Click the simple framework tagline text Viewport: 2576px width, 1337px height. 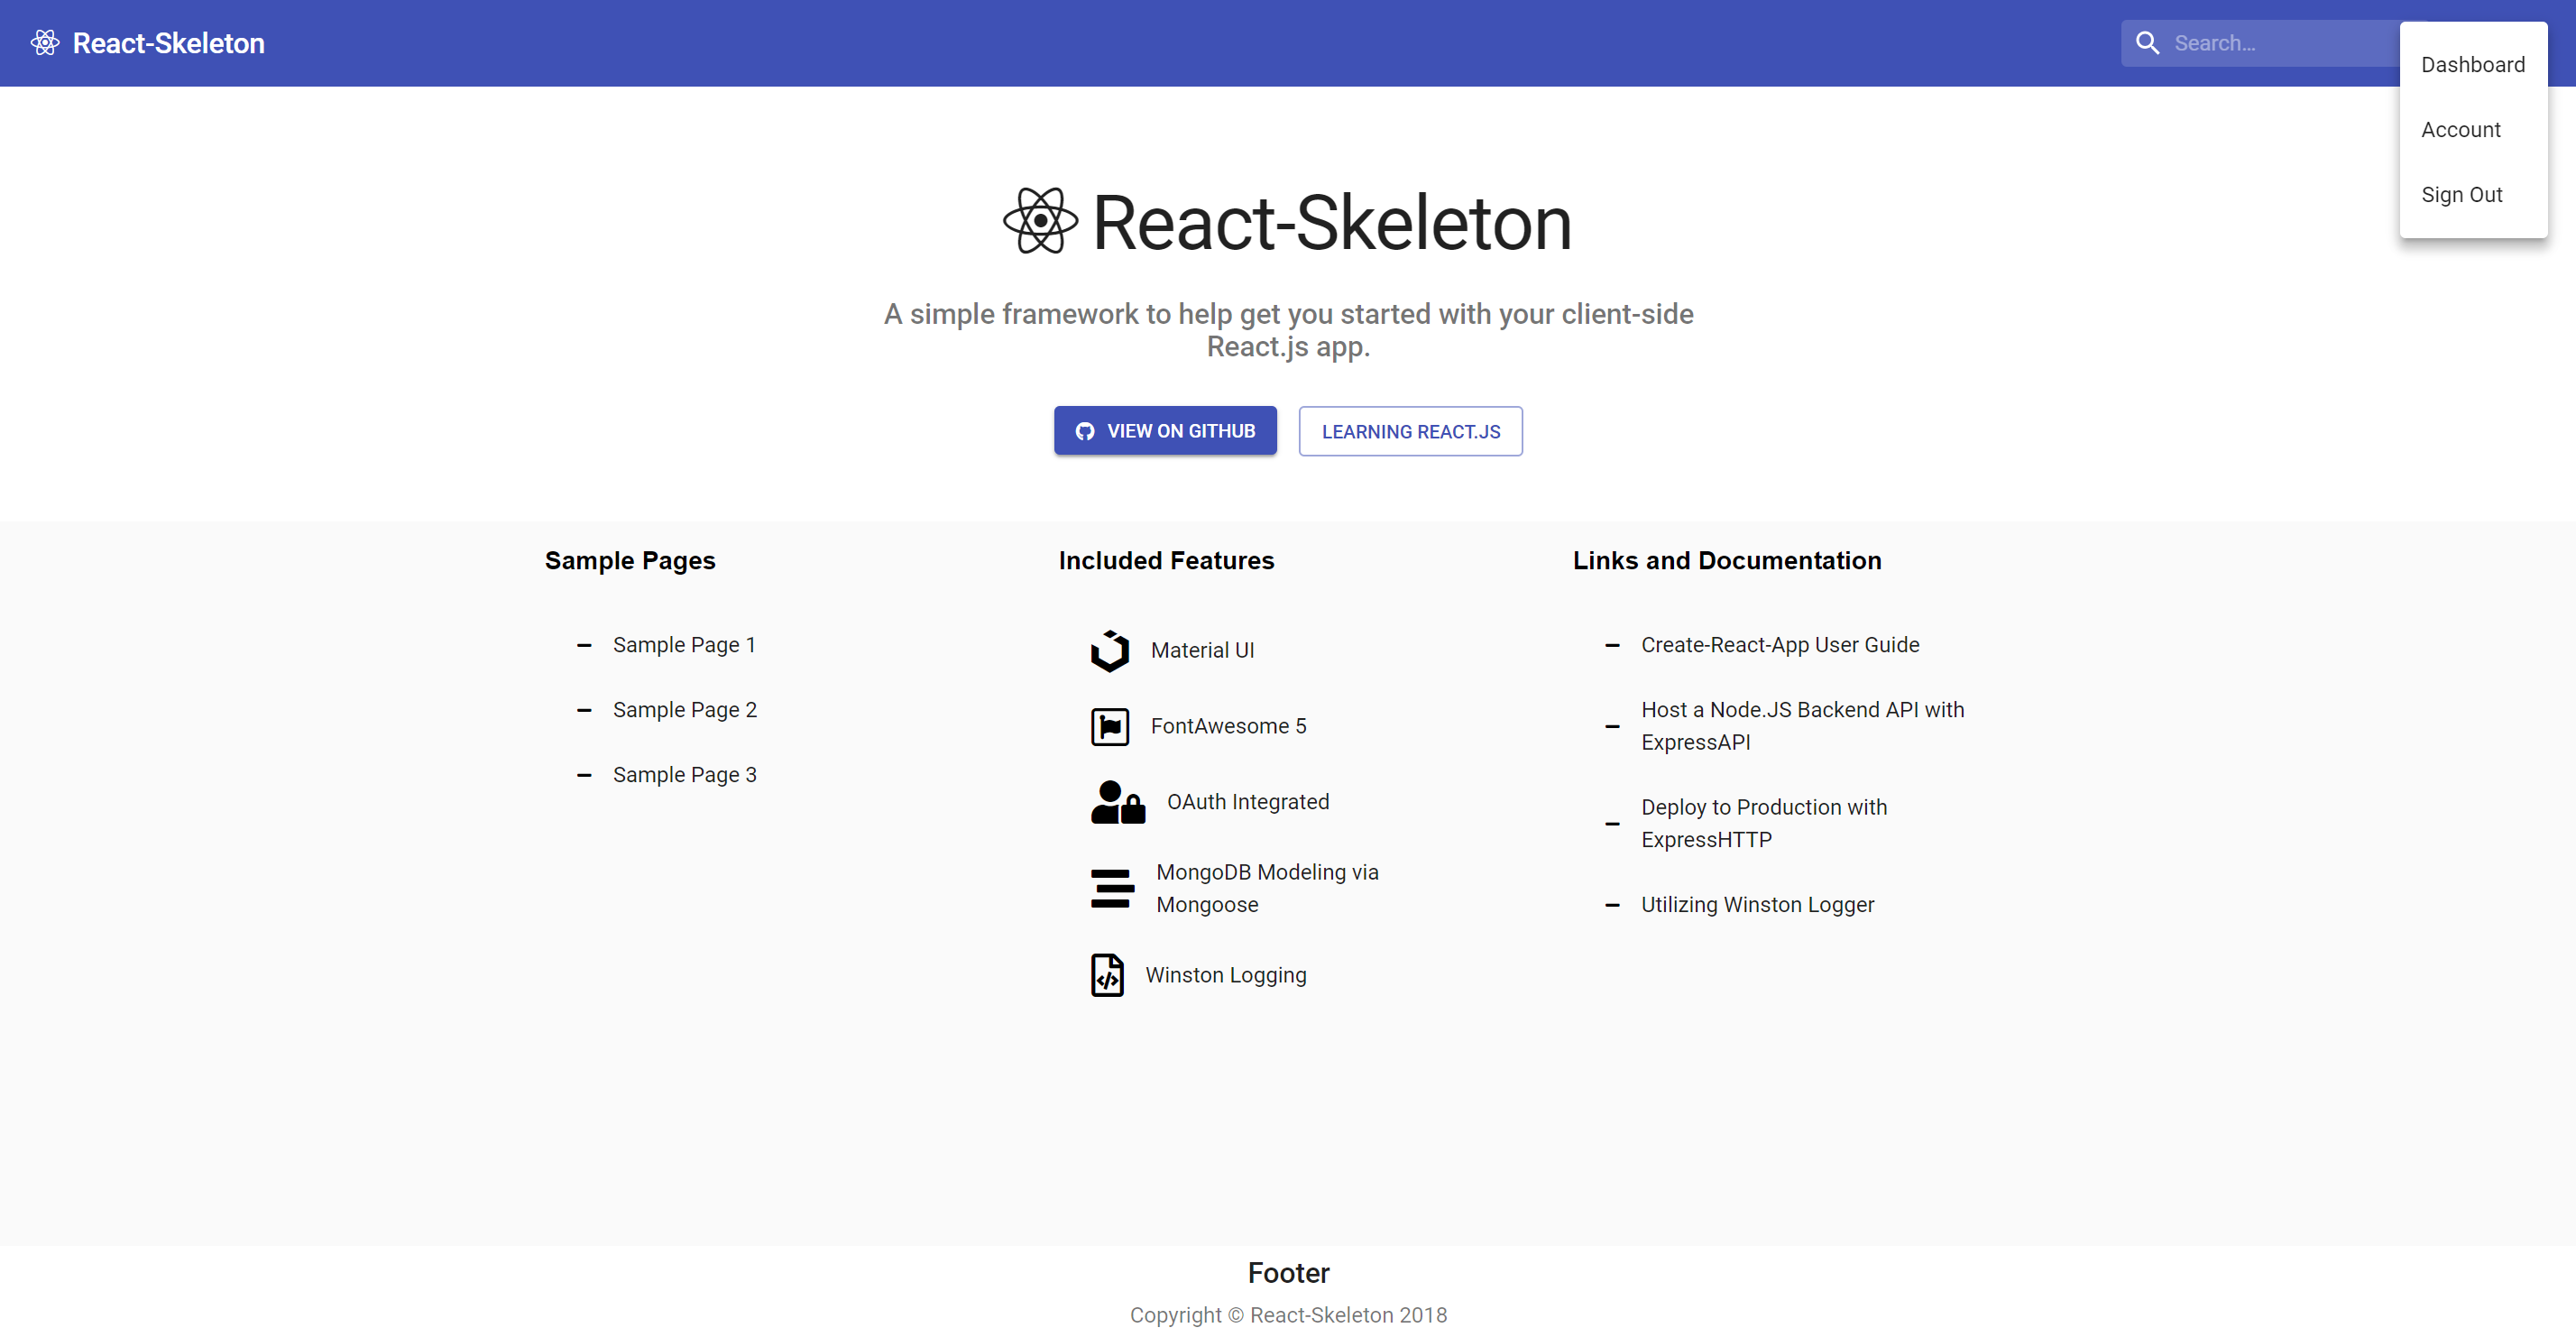coord(1288,330)
